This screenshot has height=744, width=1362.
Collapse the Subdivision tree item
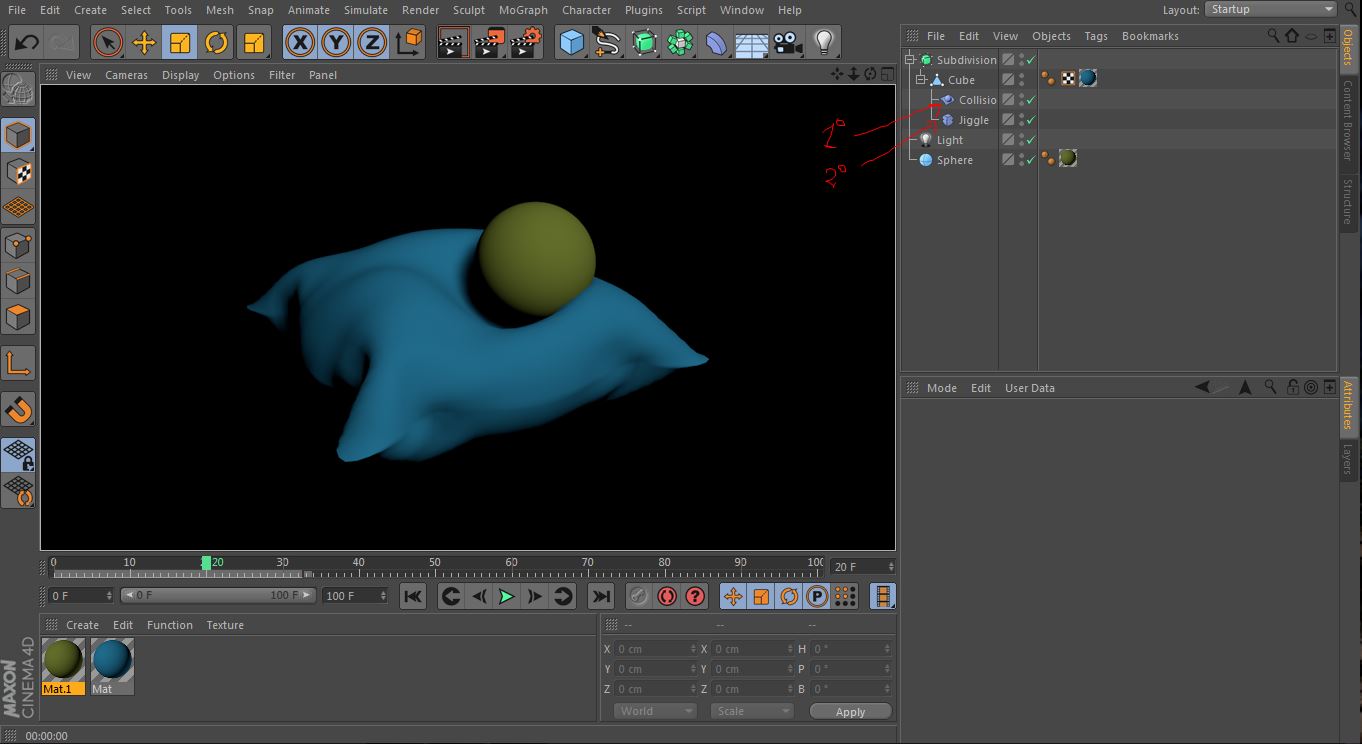[911, 60]
